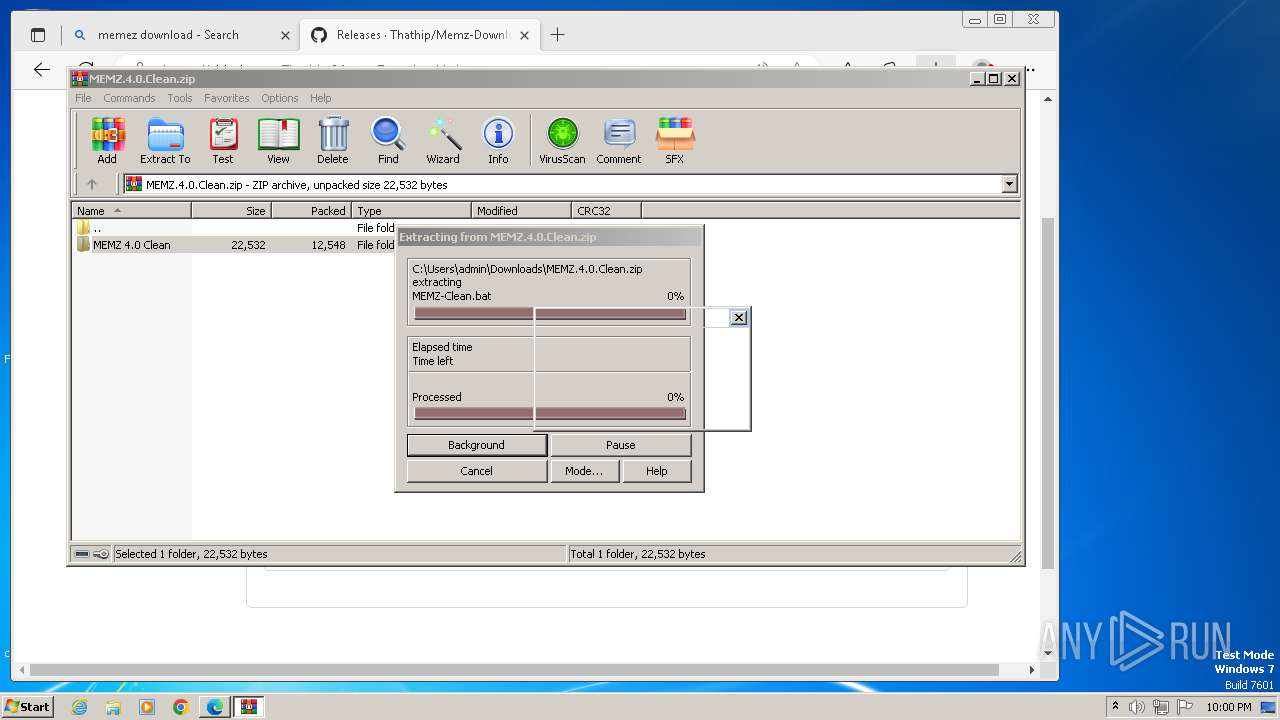
Task: Click Help in the extracting dialog
Action: (656, 471)
